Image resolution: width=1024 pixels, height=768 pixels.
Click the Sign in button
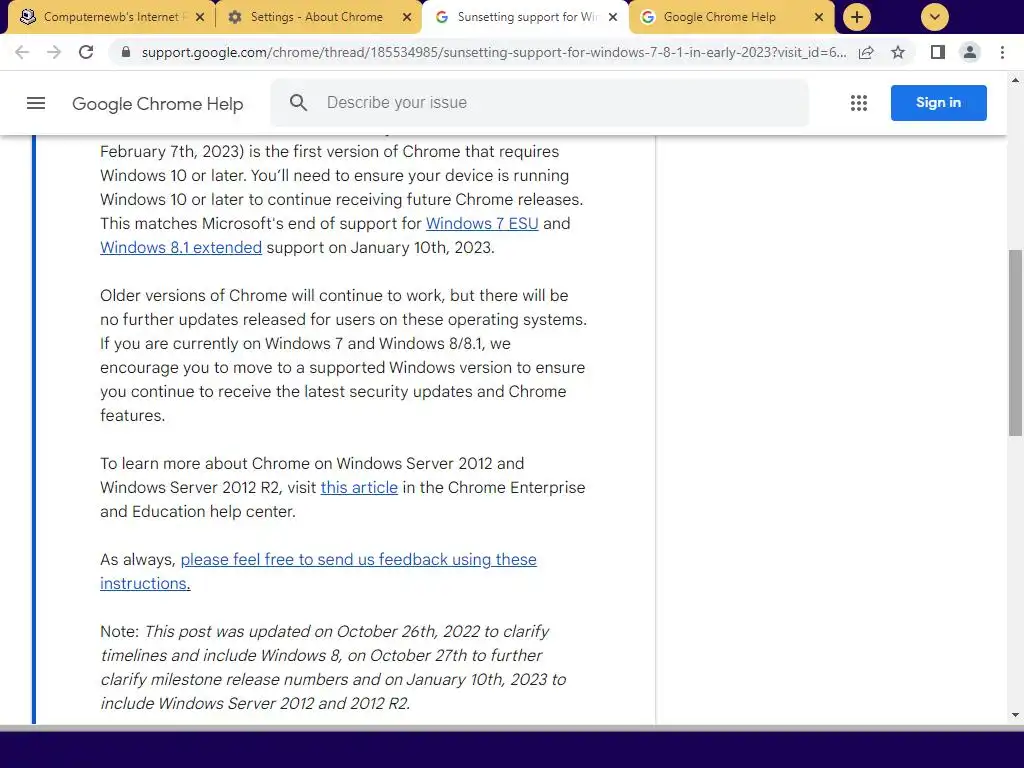938,103
